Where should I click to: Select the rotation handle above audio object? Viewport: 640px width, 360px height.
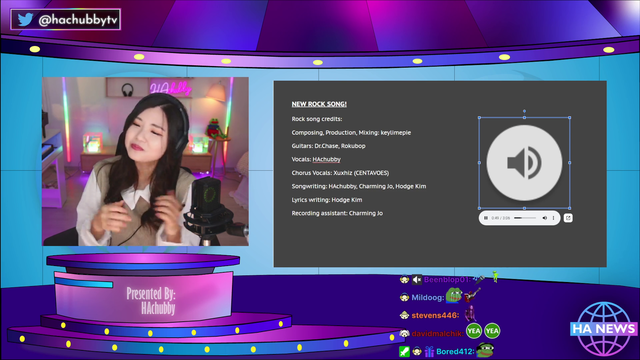coord(524,111)
